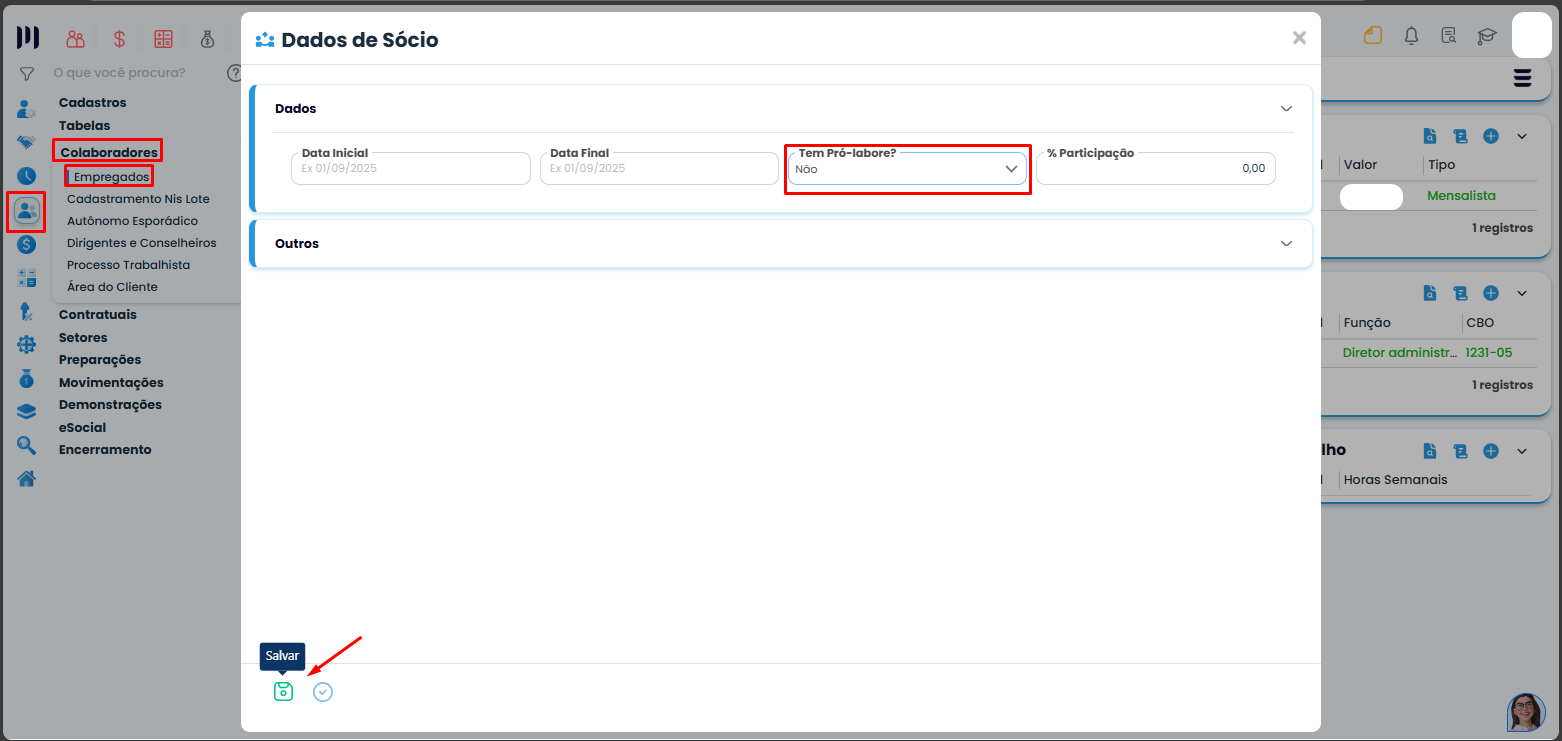The width and height of the screenshot is (1562, 741).
Task: Expand the Encerramento menu
Action: [x=105, y=449]
